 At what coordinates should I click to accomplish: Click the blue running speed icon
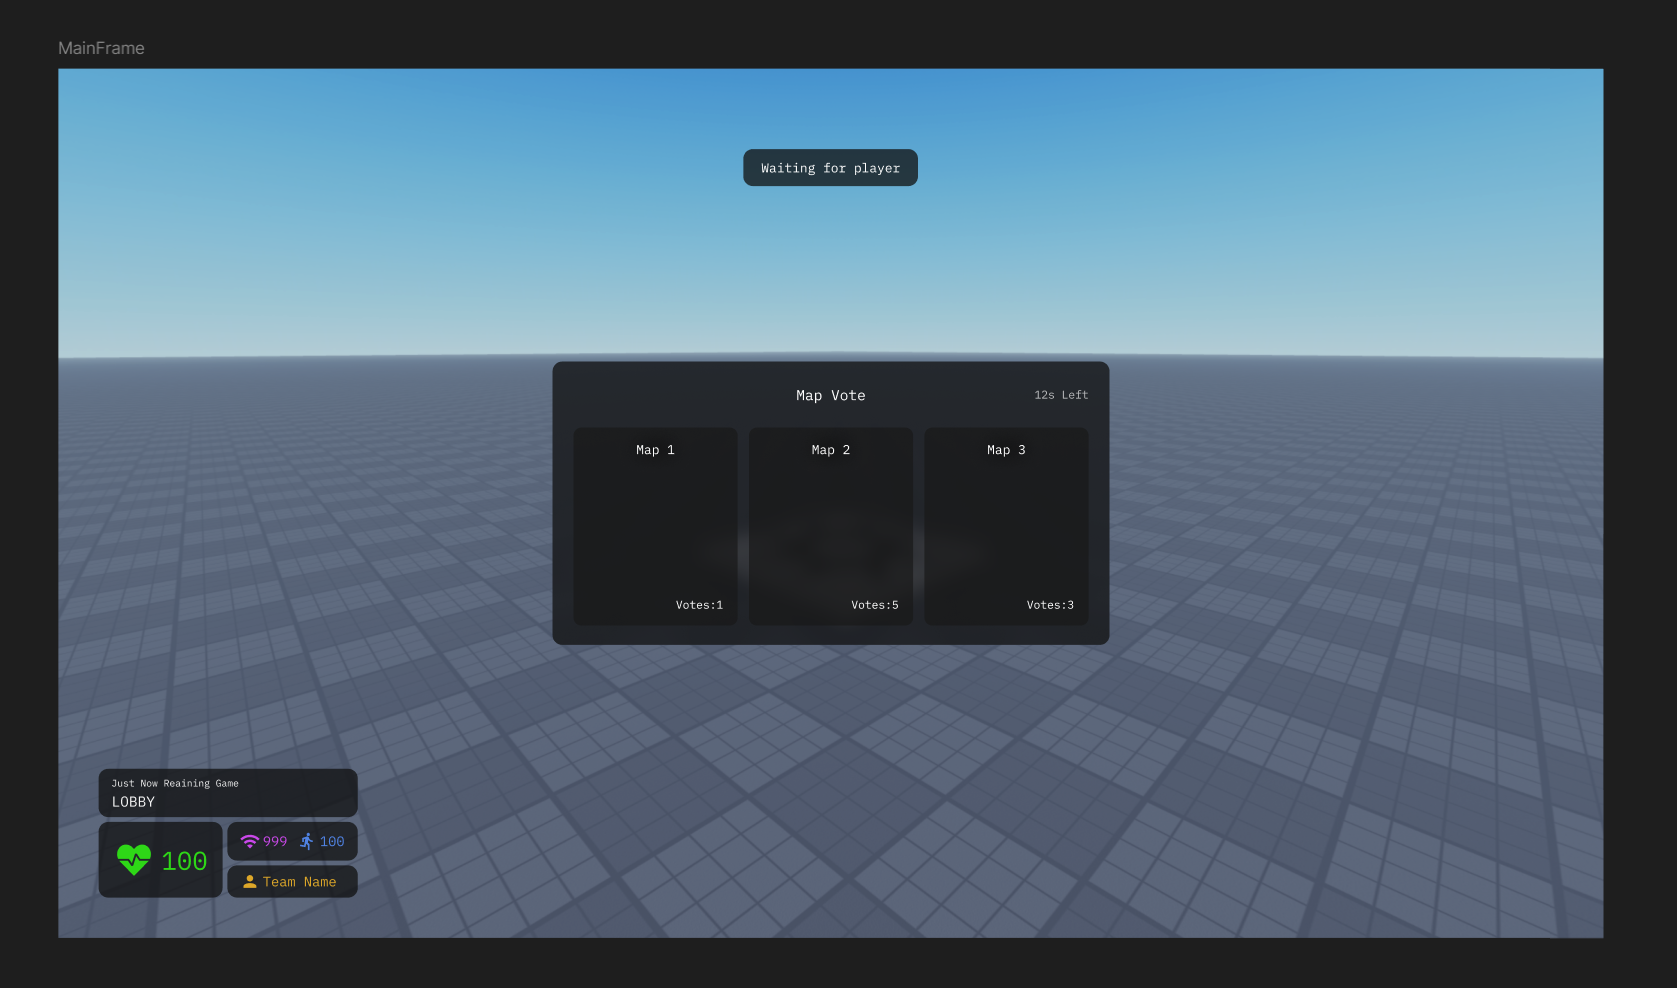(307, 841)
